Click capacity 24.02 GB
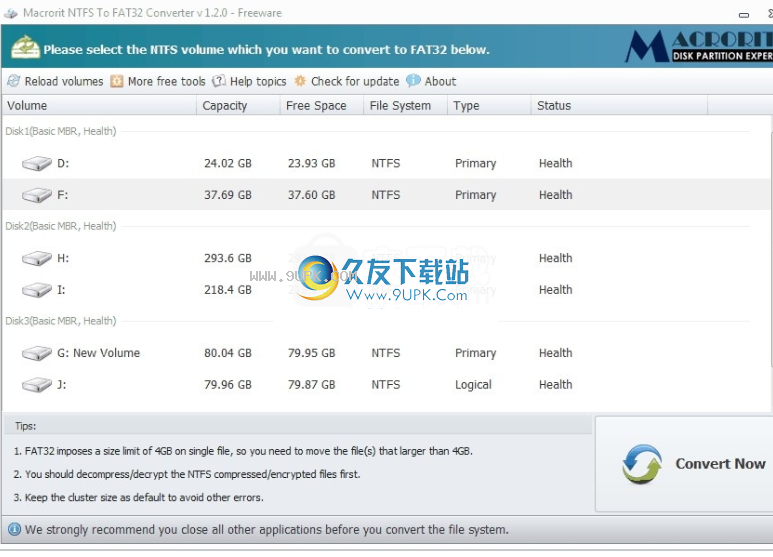The width and height of the screenshot is (773, 557). 228,163
